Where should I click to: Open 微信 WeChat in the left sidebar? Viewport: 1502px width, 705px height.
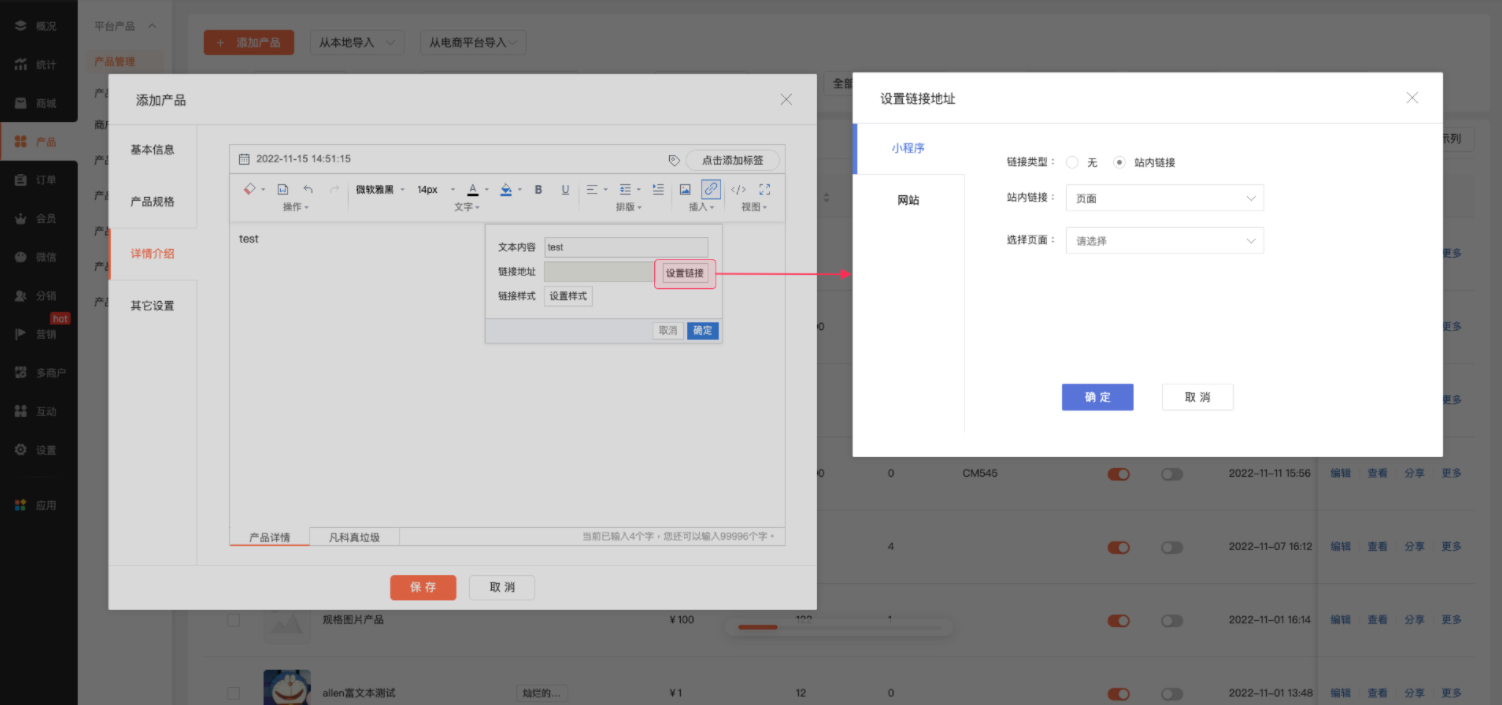point(38,257)
